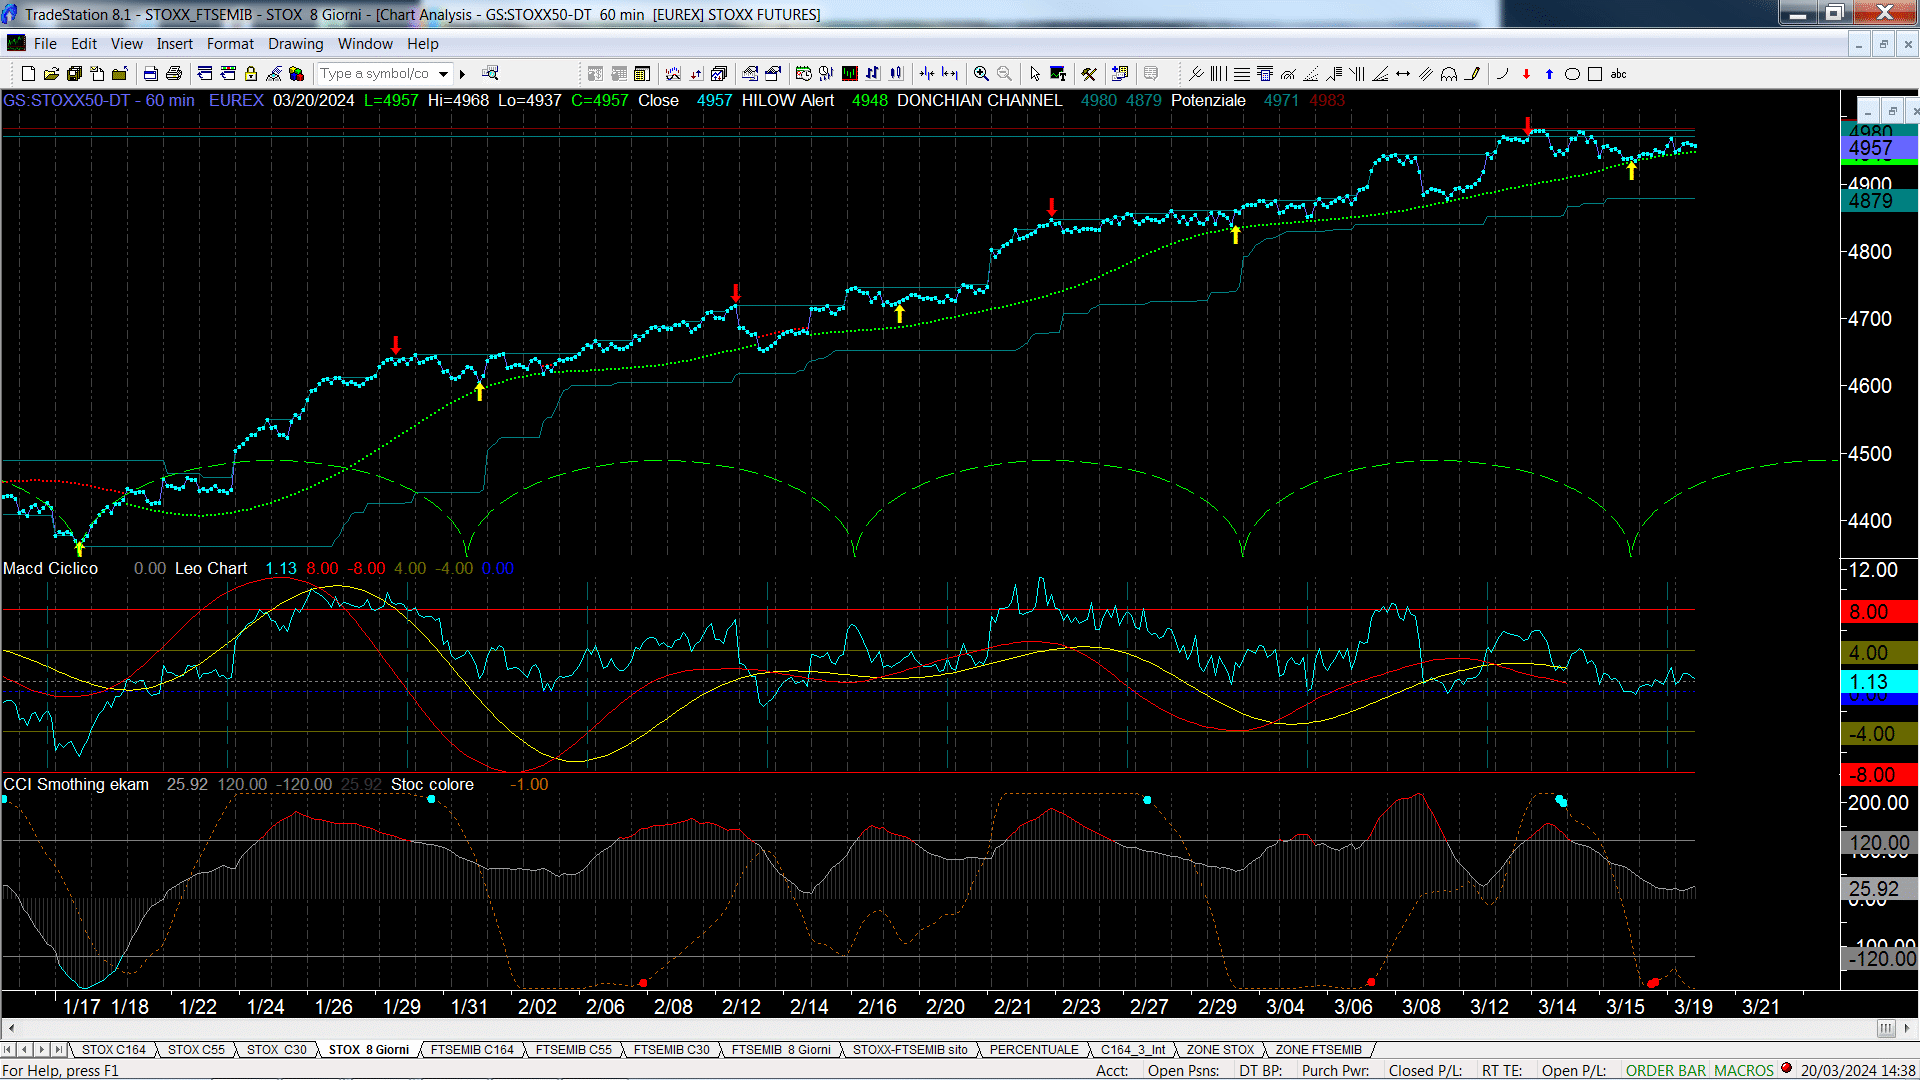Screen dimensions: 1920x1080
Task: Select the red down arrow drawing tool
Action: click(1526, 74)
